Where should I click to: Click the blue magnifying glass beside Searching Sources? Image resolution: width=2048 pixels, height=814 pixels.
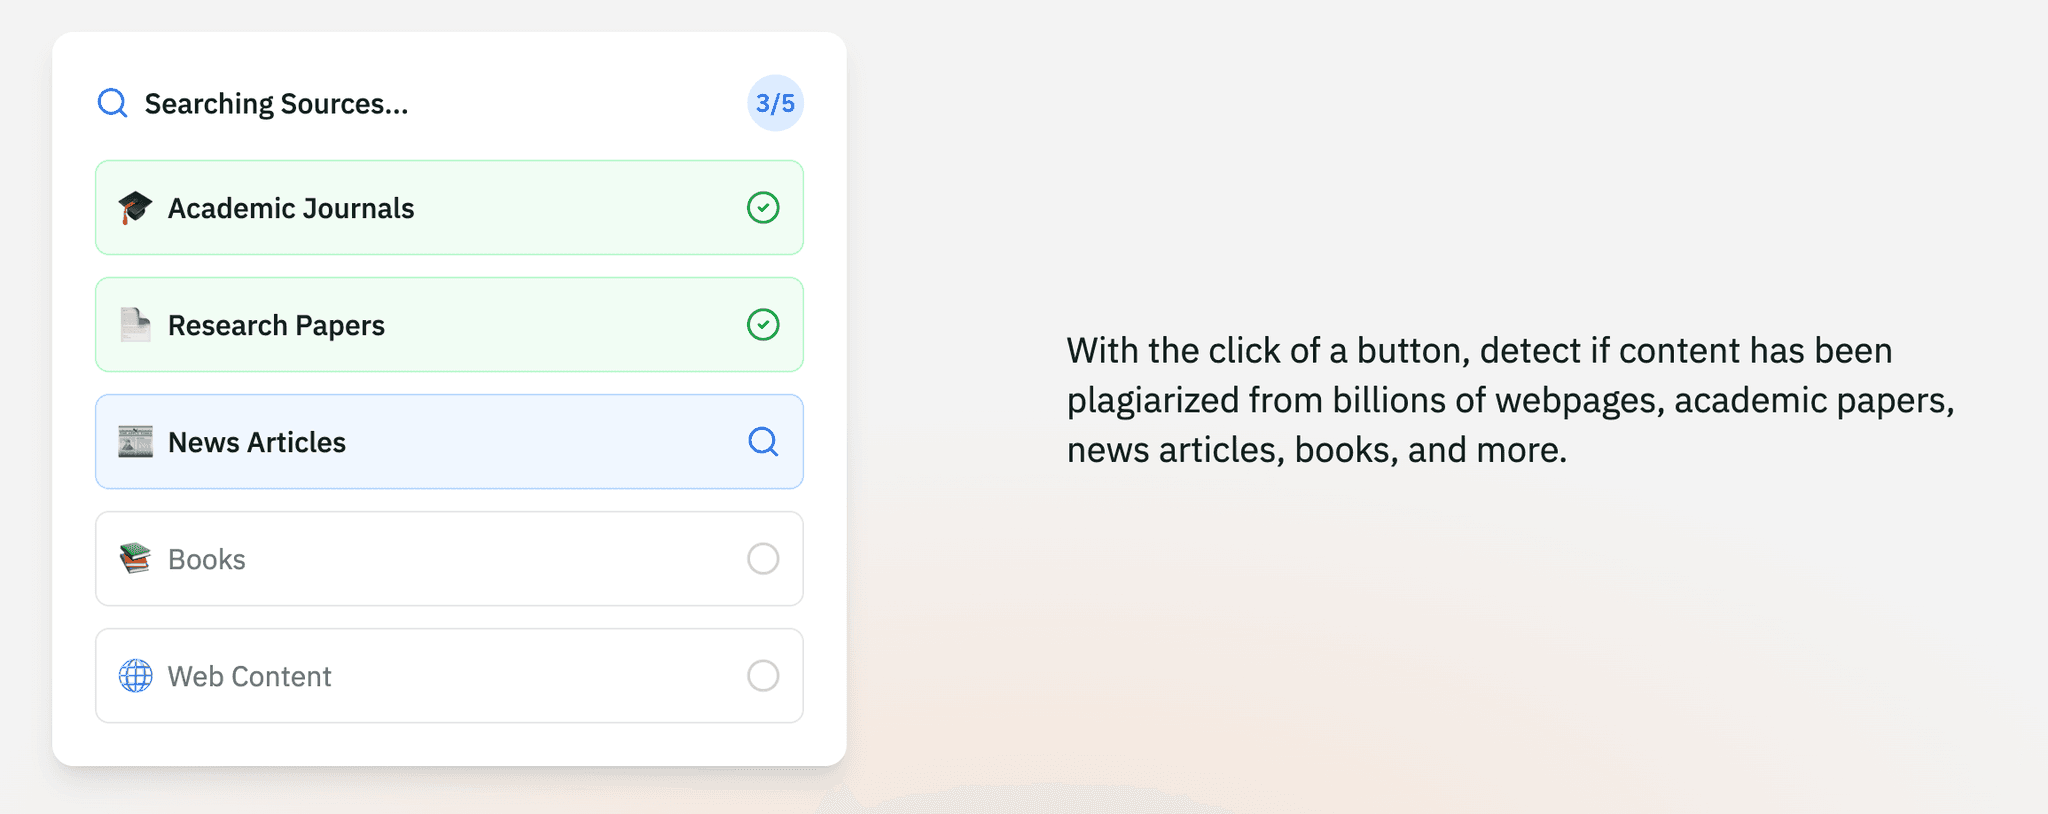click(112, 103)
